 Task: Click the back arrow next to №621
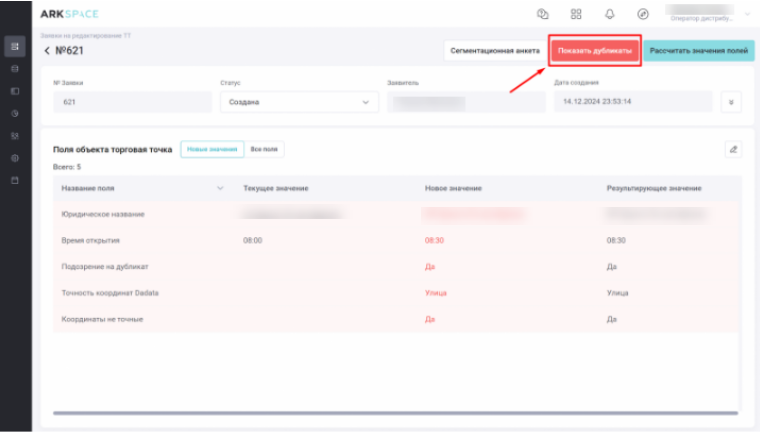47,51
